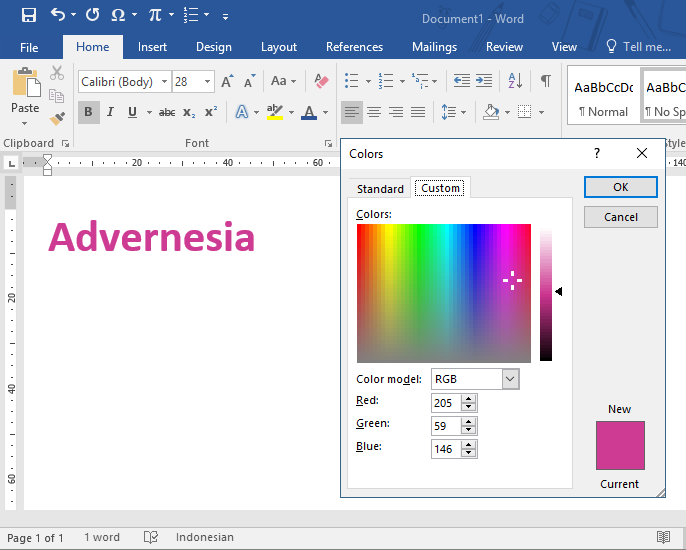Increase paragraph indent

click(484, 81)
